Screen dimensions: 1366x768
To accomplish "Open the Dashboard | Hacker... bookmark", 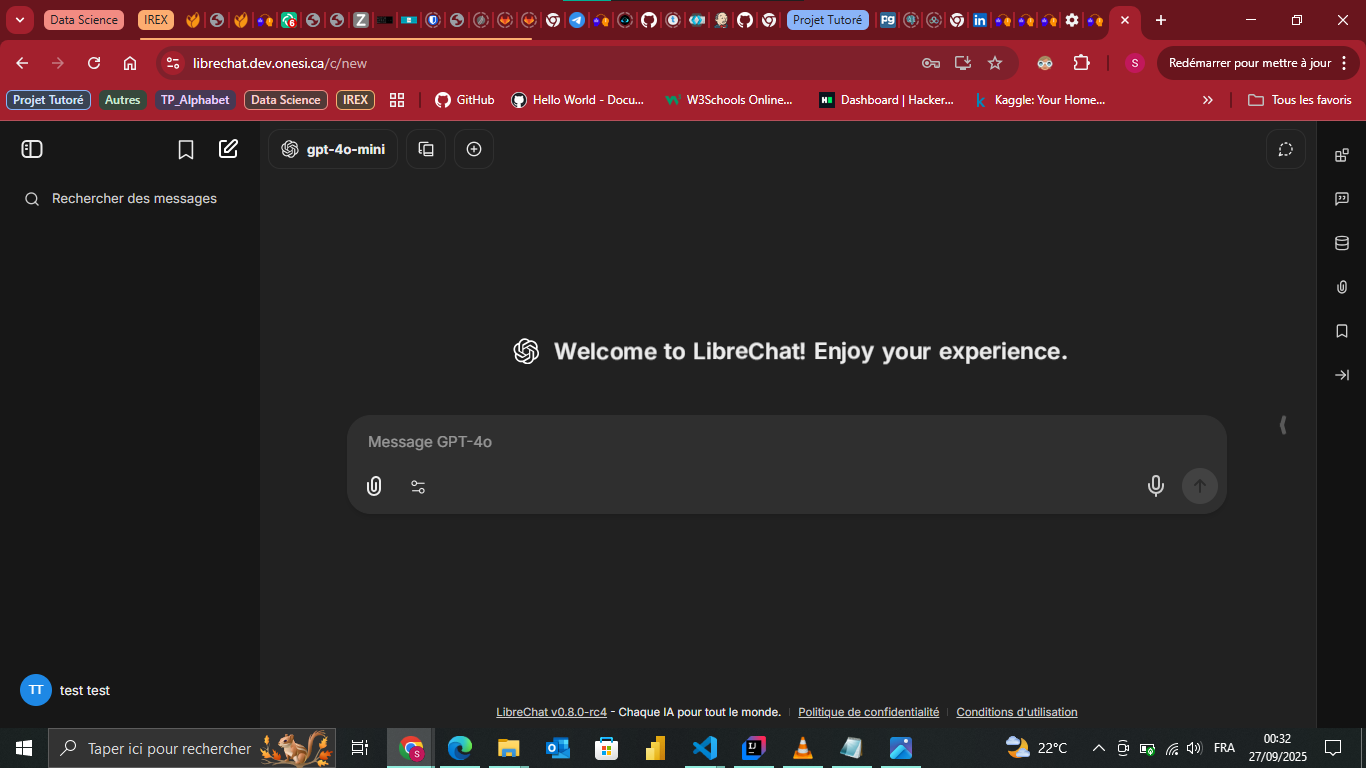I will tap(887, 100).
